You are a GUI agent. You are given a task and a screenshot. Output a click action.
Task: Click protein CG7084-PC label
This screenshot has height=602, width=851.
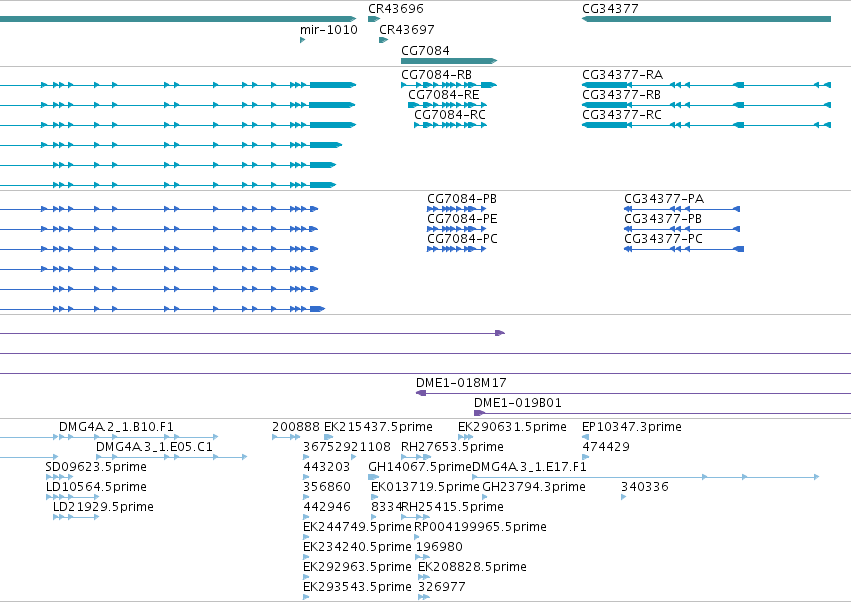coord(462,239)
